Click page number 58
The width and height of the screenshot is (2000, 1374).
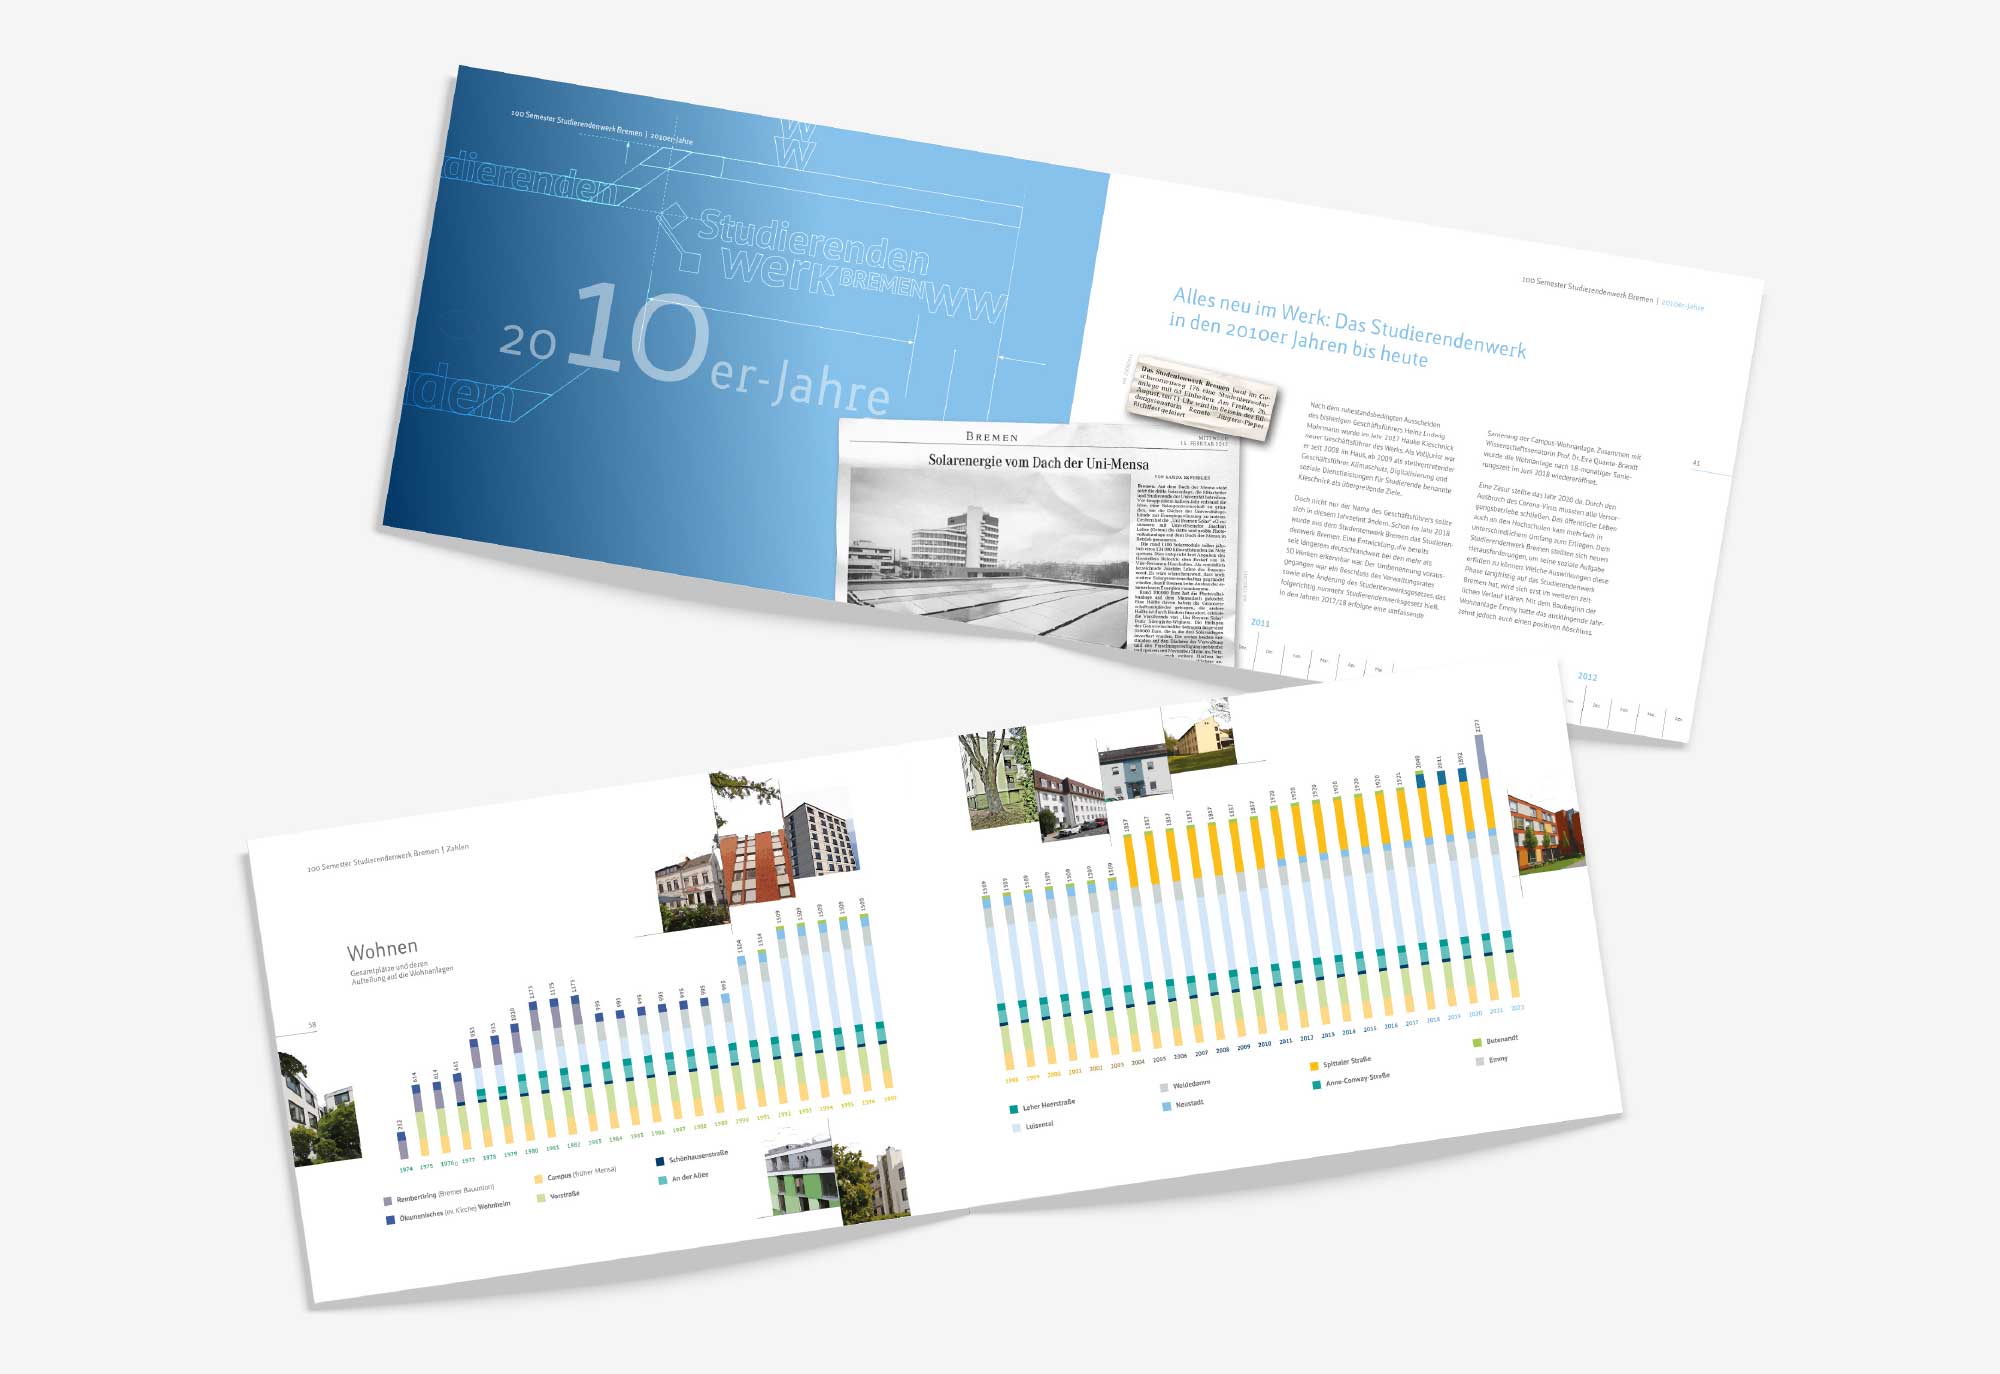[313, 1025]
